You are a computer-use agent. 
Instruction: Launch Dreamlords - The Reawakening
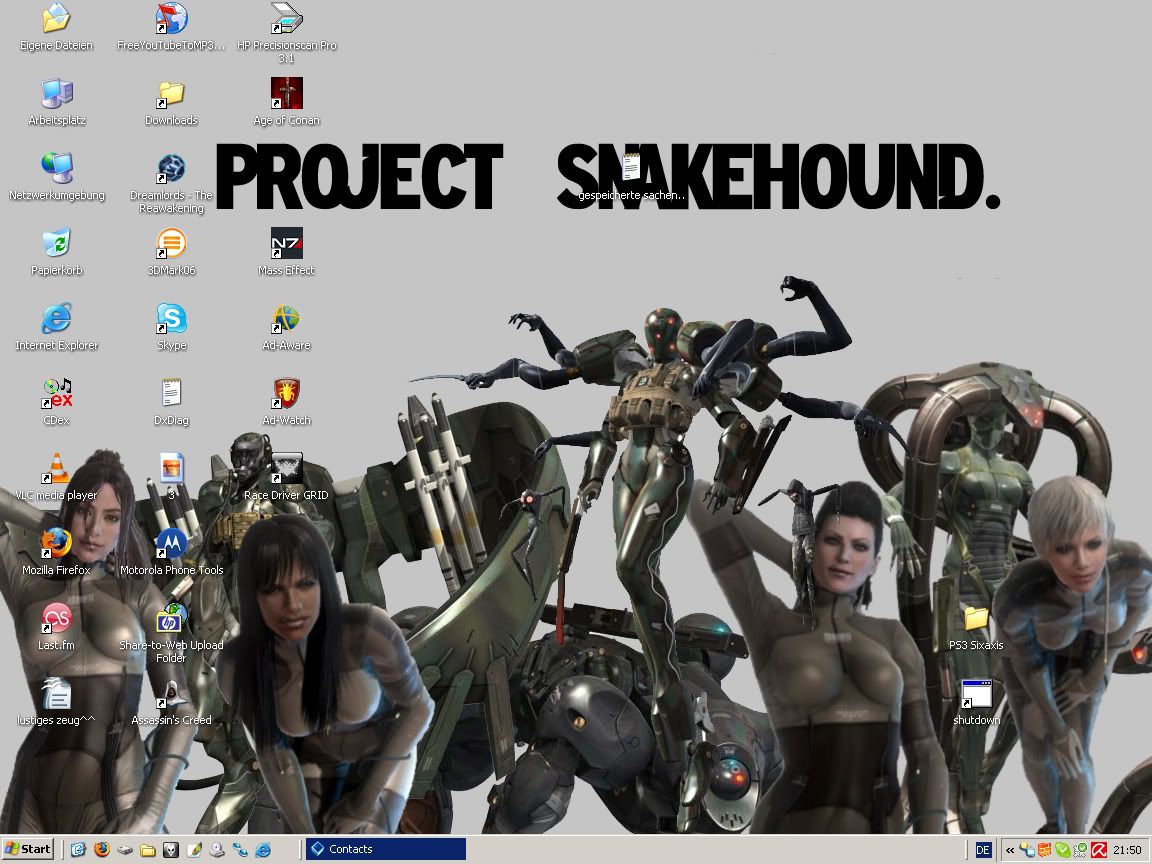click(171, 184)
